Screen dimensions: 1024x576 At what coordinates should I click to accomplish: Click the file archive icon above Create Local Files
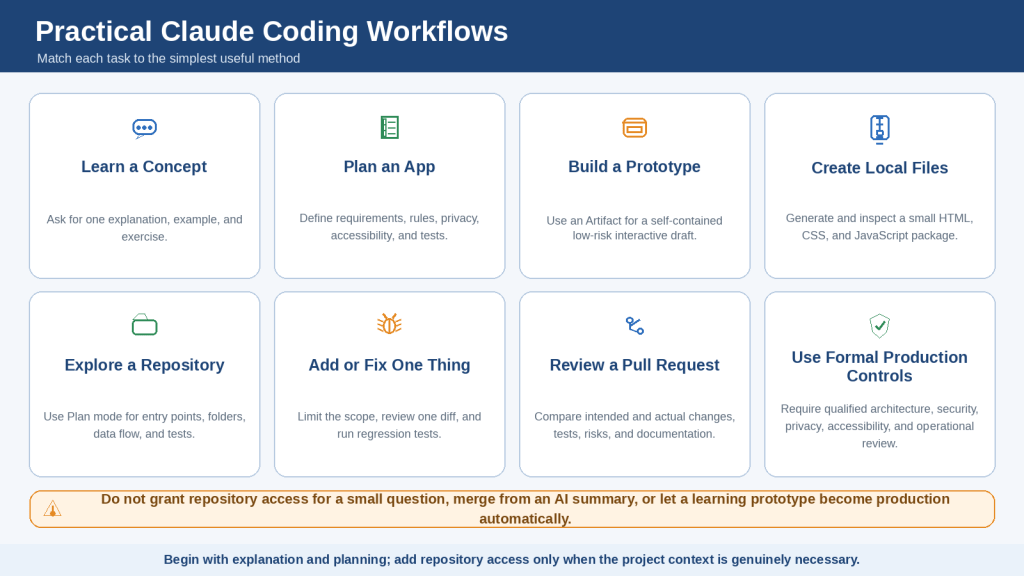[x=880, y=129]
